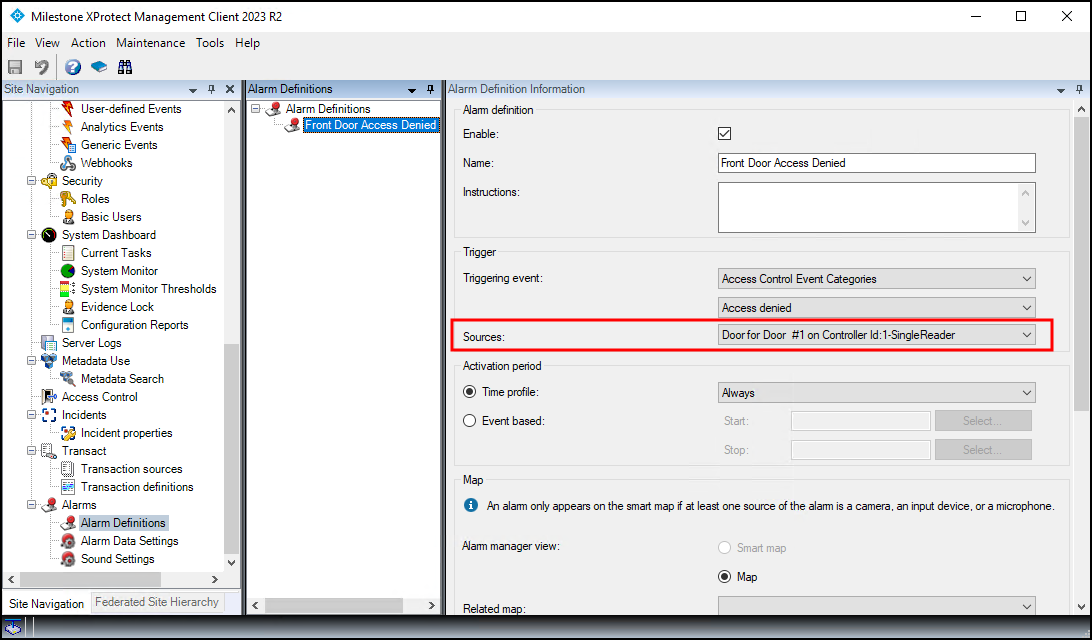The image size is (1092, 640).
Task: Click the System Dashboard gauge icon
Action: point(49,235)
